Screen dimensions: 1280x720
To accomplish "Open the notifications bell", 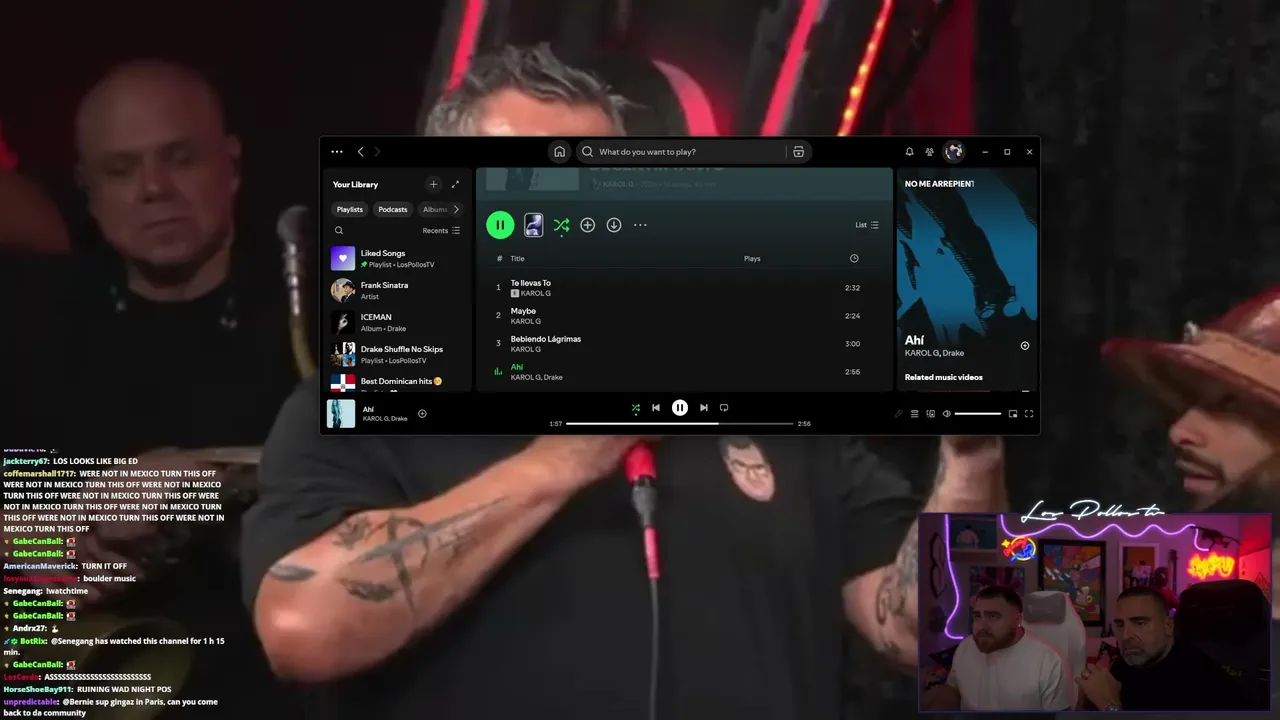I will pos(909,152).
